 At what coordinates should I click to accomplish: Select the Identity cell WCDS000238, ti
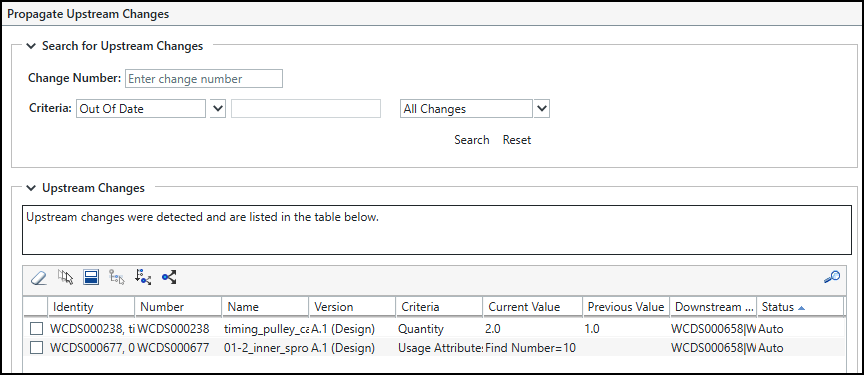[91, 329]
